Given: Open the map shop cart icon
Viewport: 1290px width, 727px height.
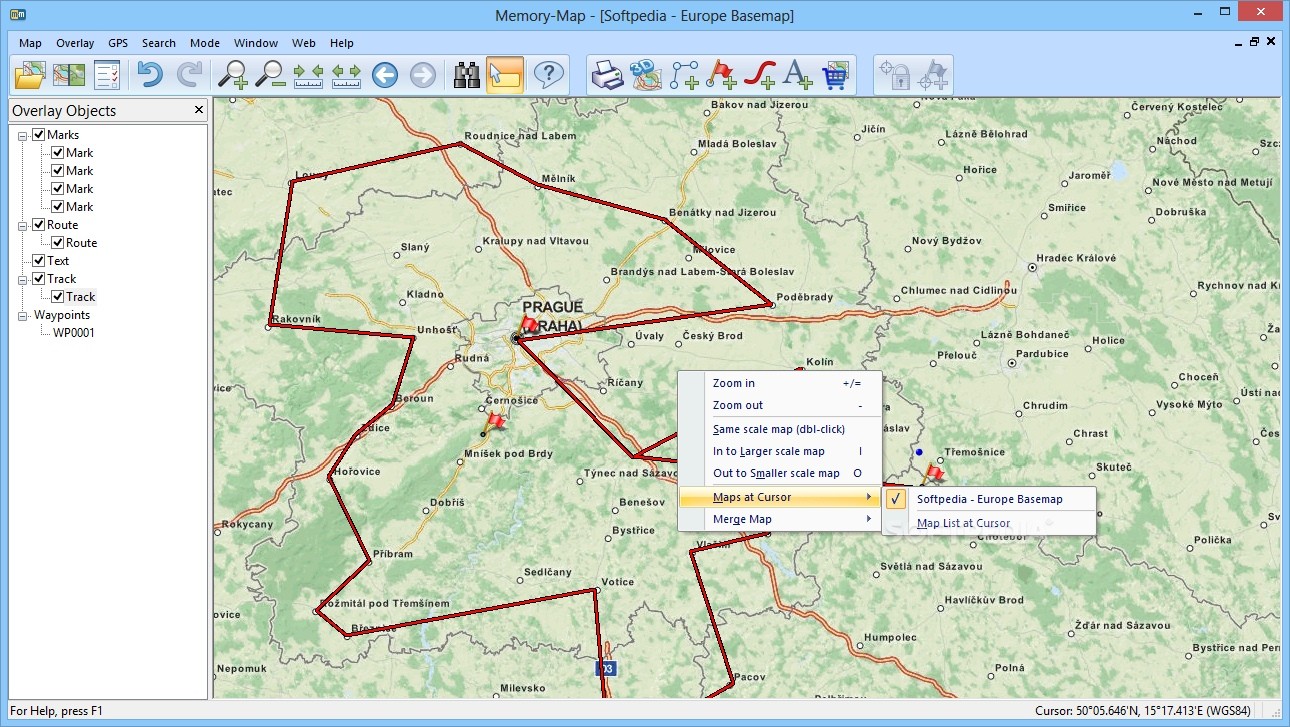Looking at the screenshot, I should coord(835,75).
